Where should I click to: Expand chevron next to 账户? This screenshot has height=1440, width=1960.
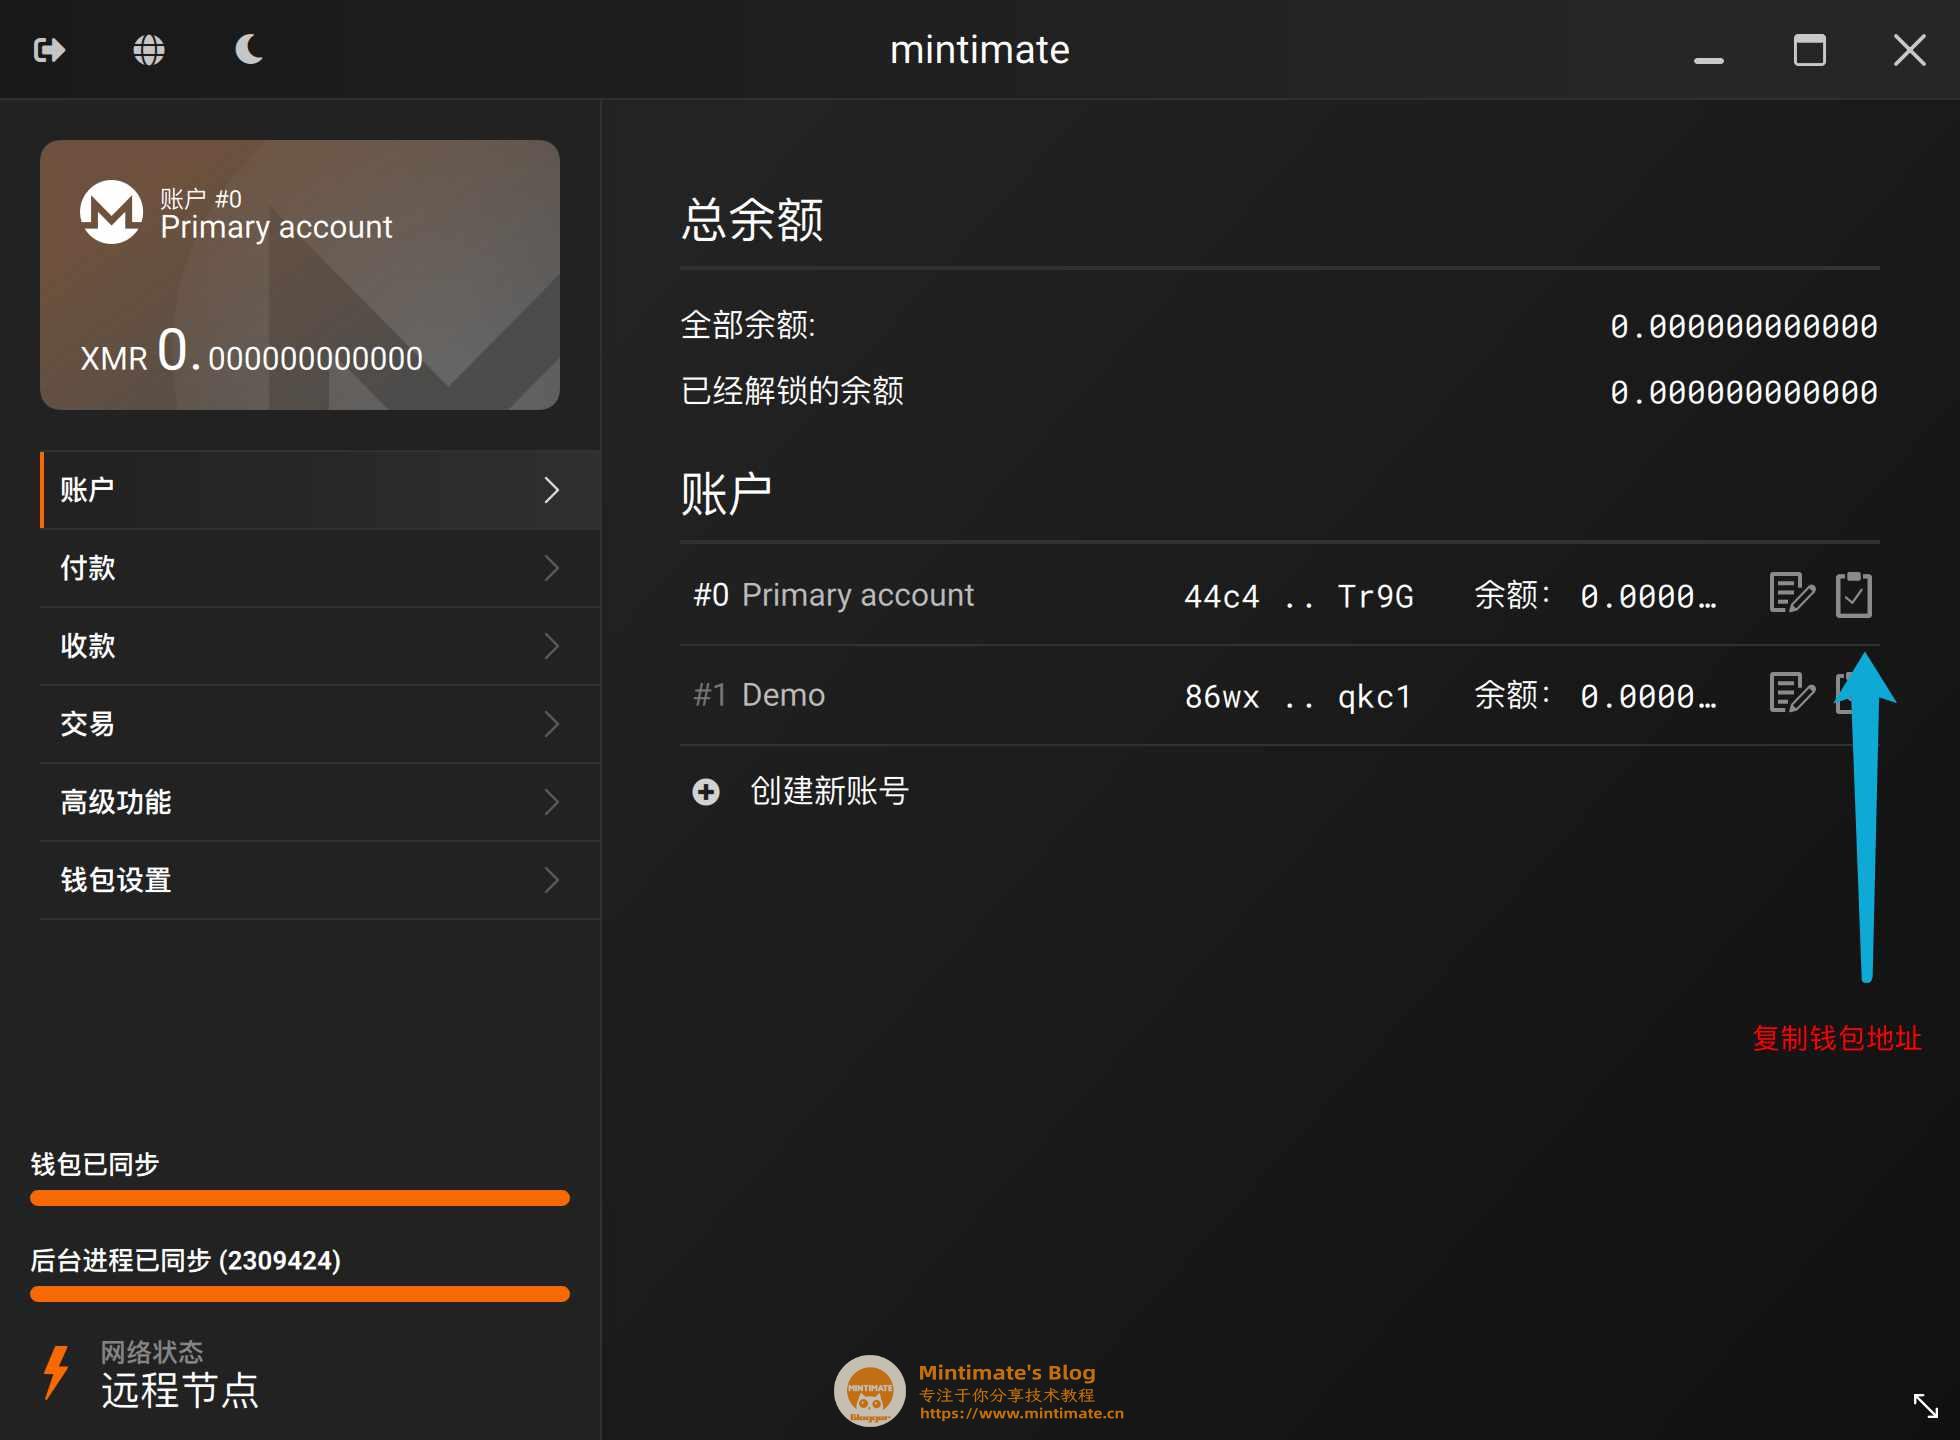coord(551,490)
